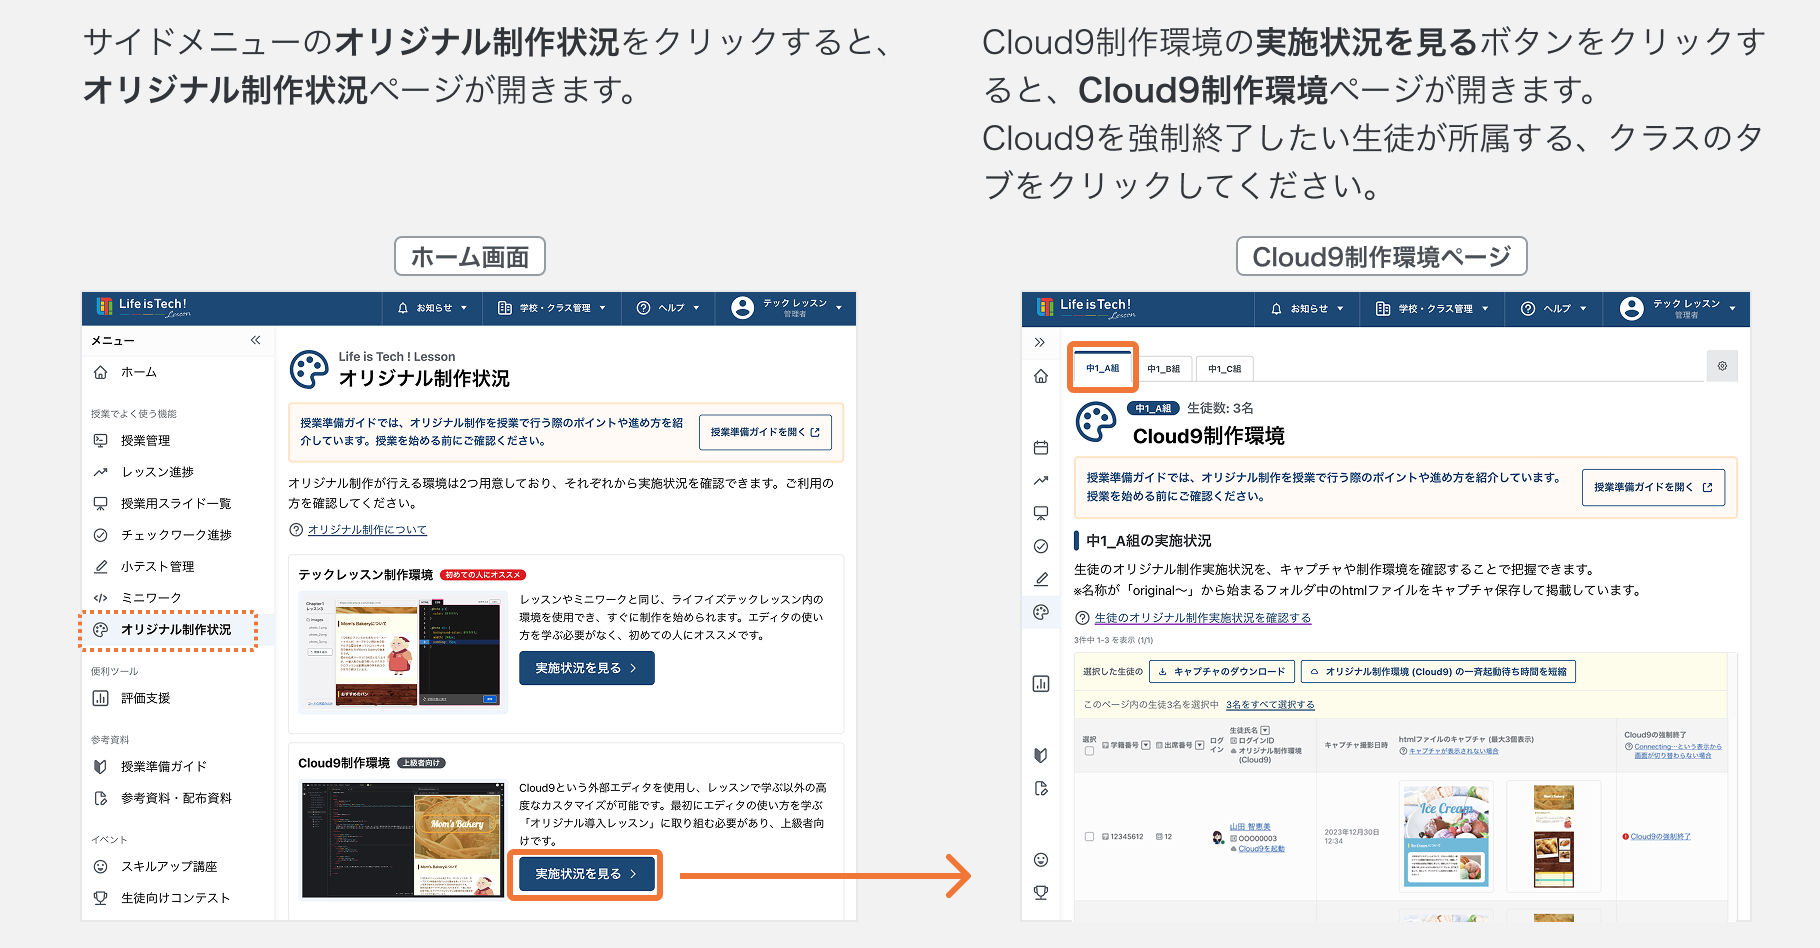Click 授業準備ガイドを開く on the Cloud9 page
Image resolution: width=1820 pixels, height=948 pixels.
tap(1653, 487)
